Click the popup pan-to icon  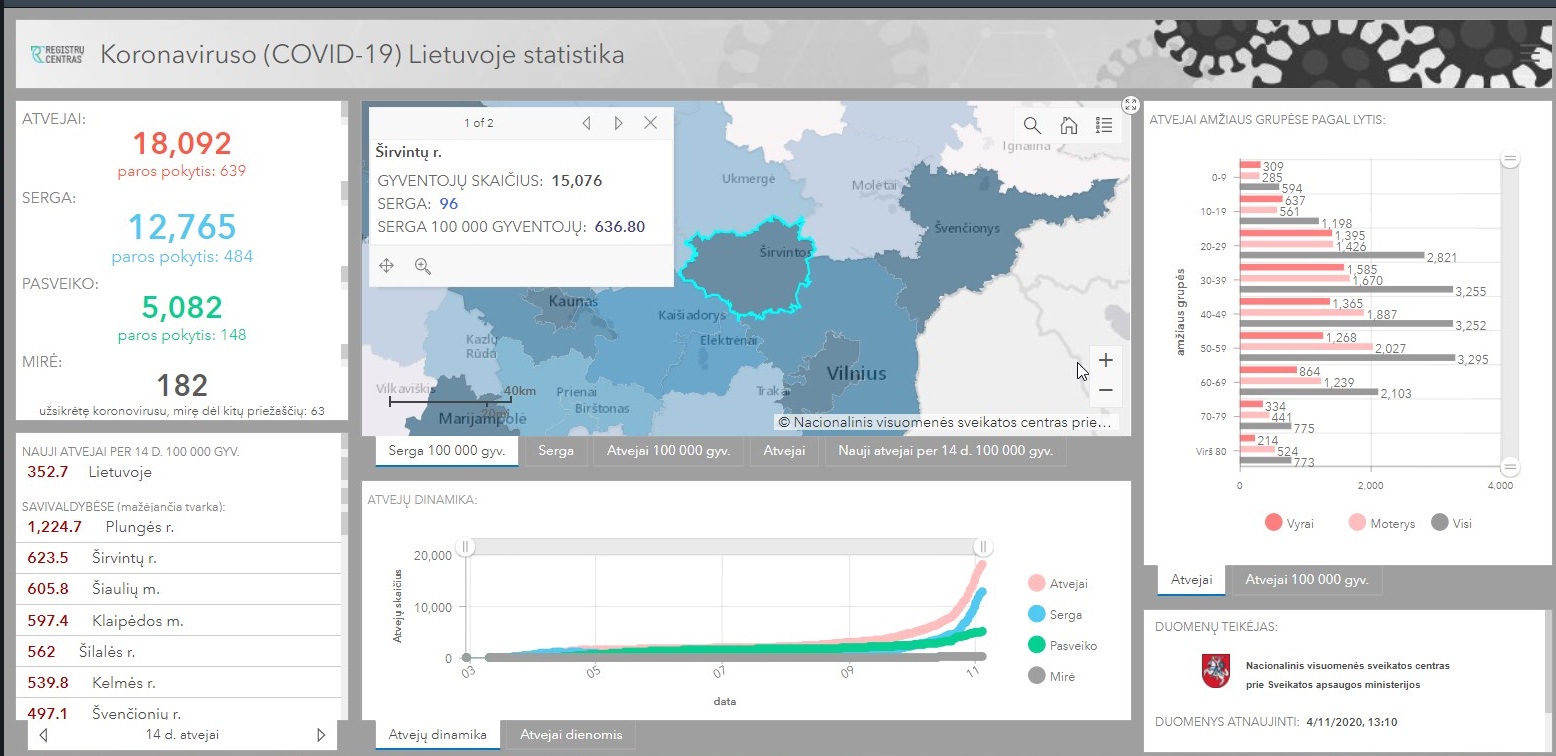(x=387, y=266)
